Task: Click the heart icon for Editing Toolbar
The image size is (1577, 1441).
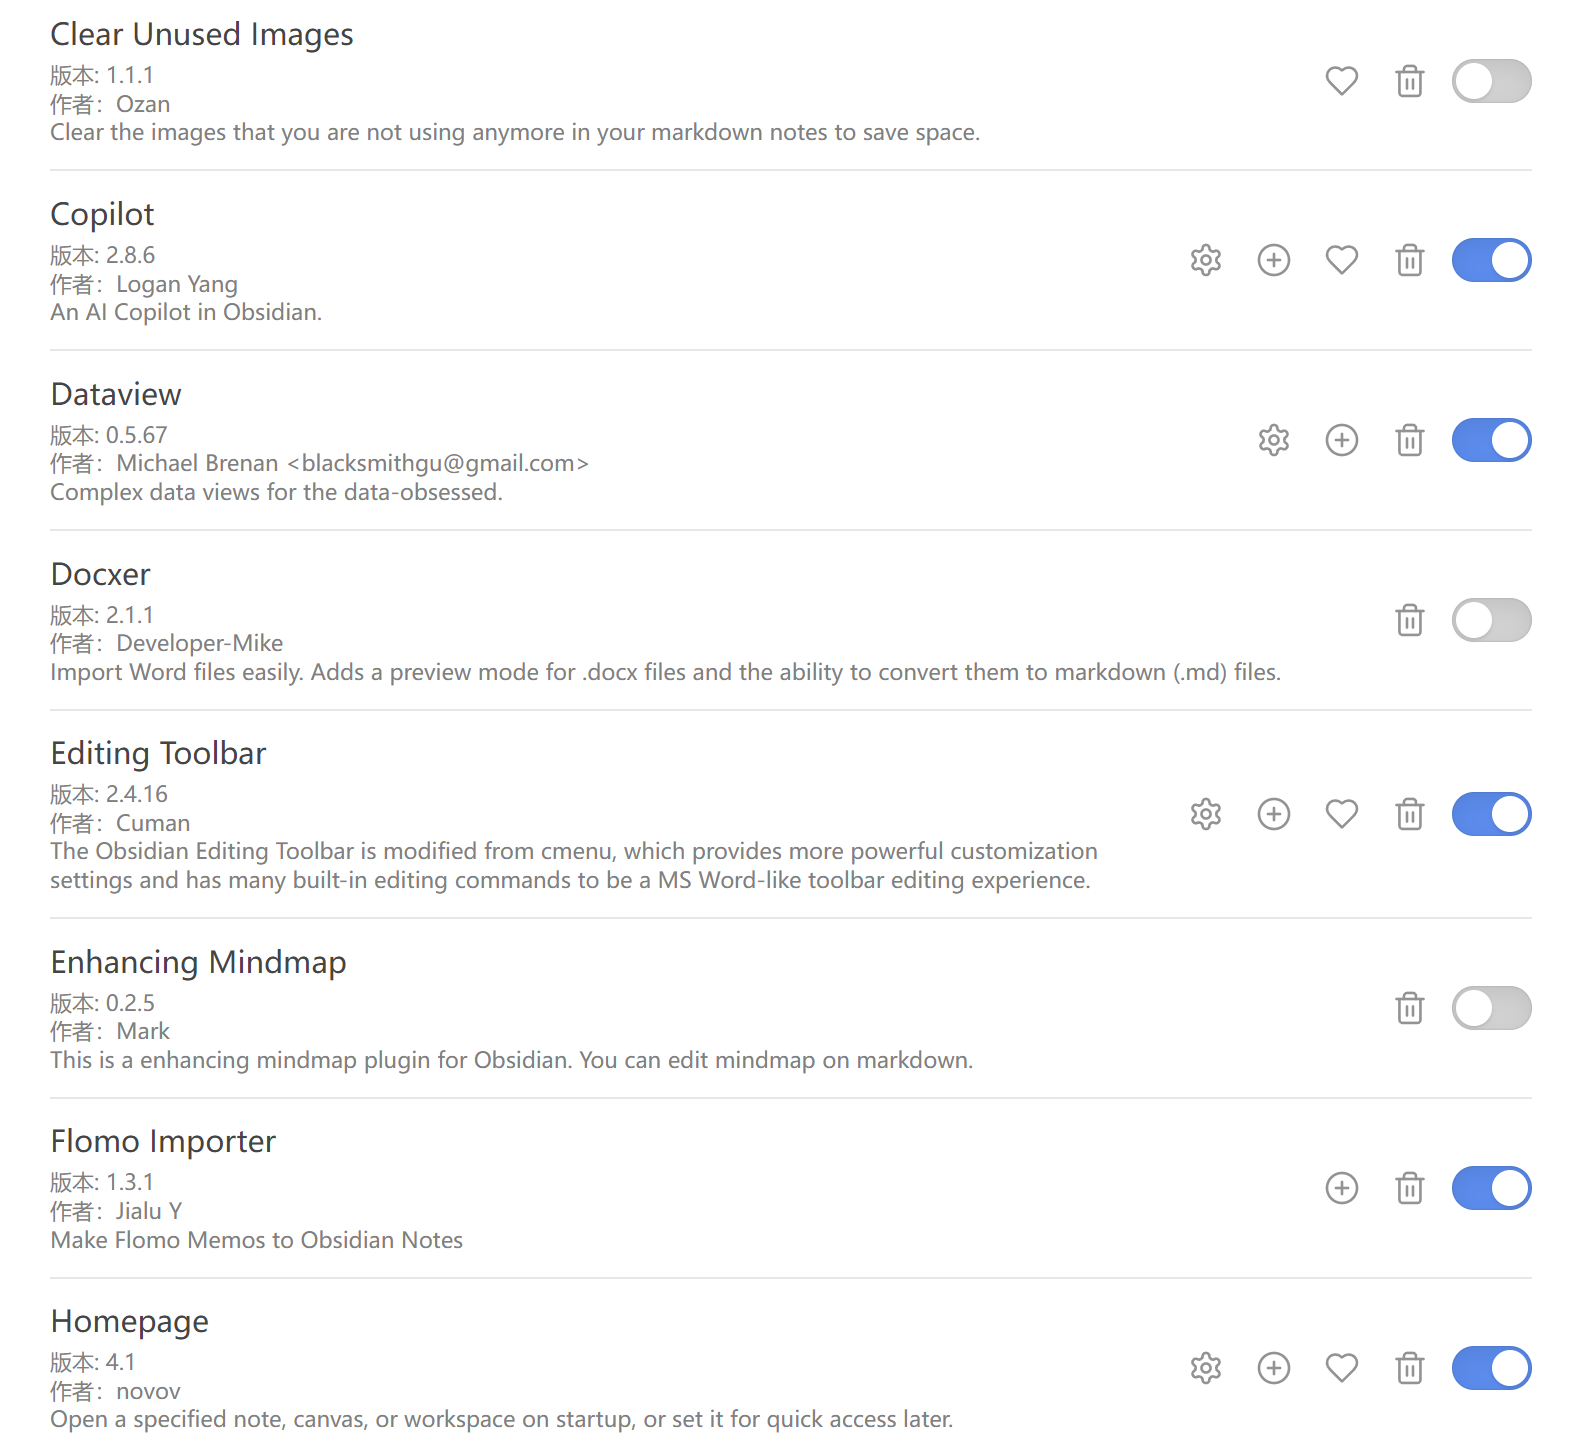Action: click(1342, 814)
